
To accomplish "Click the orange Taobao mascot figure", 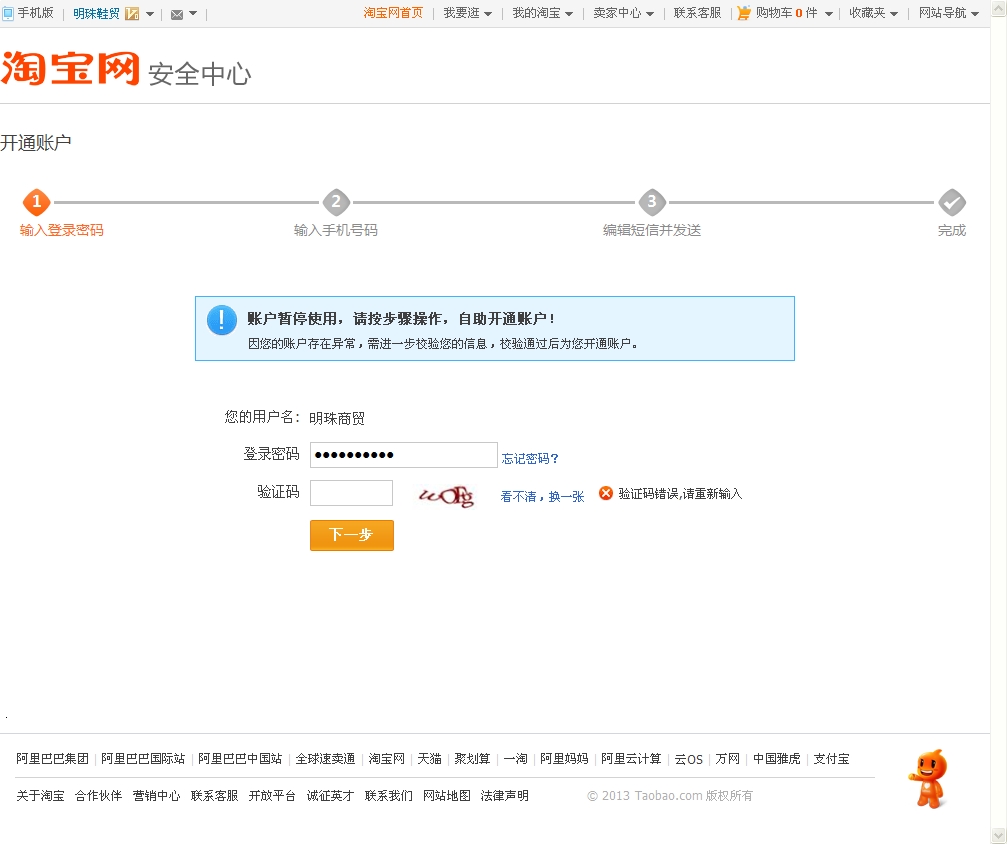I will click(929, 778).
